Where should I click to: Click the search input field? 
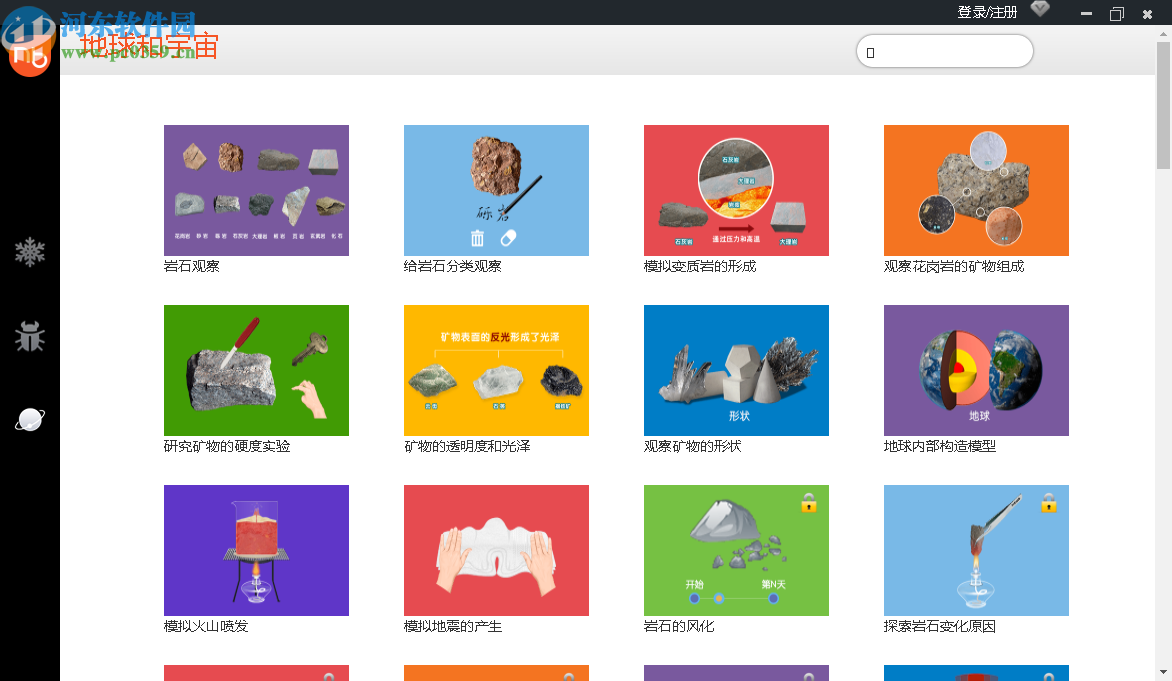pos(944,52)
